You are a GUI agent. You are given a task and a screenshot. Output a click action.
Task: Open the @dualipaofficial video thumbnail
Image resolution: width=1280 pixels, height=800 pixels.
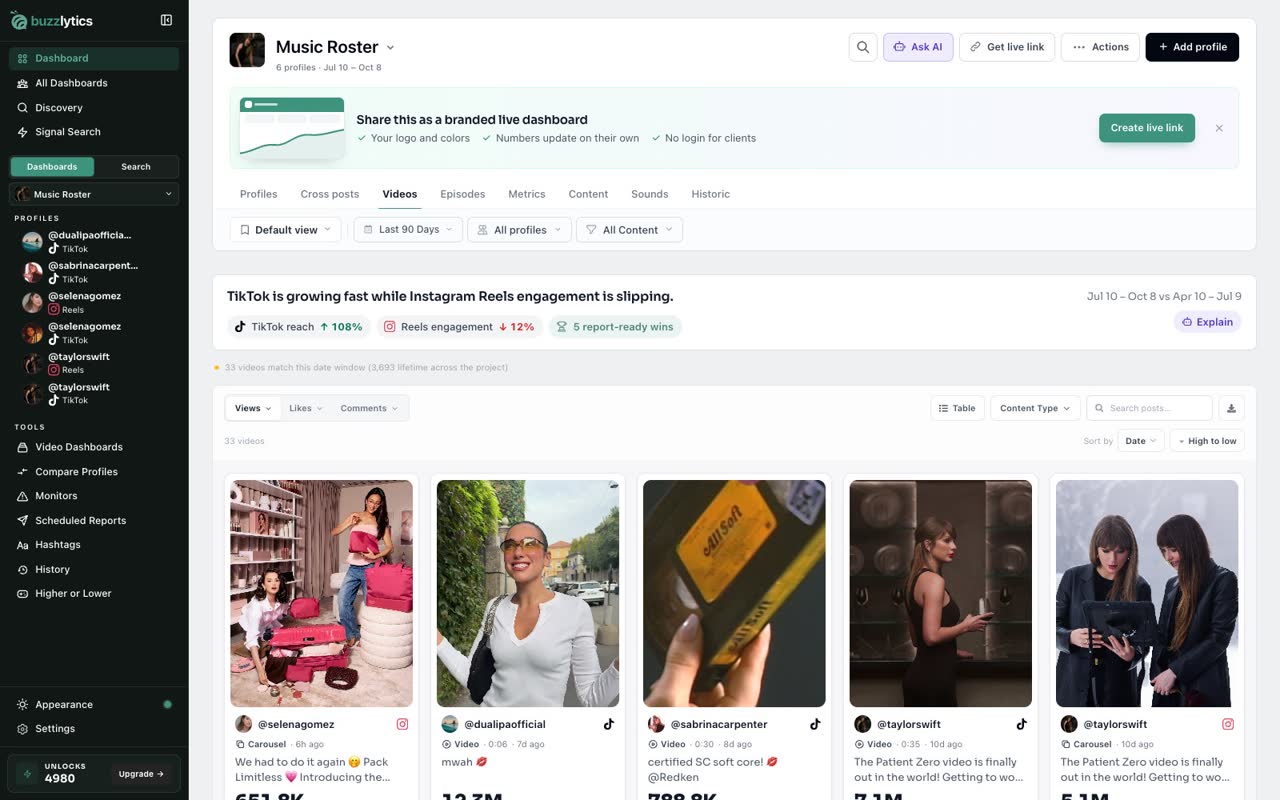tap(528, 594)
